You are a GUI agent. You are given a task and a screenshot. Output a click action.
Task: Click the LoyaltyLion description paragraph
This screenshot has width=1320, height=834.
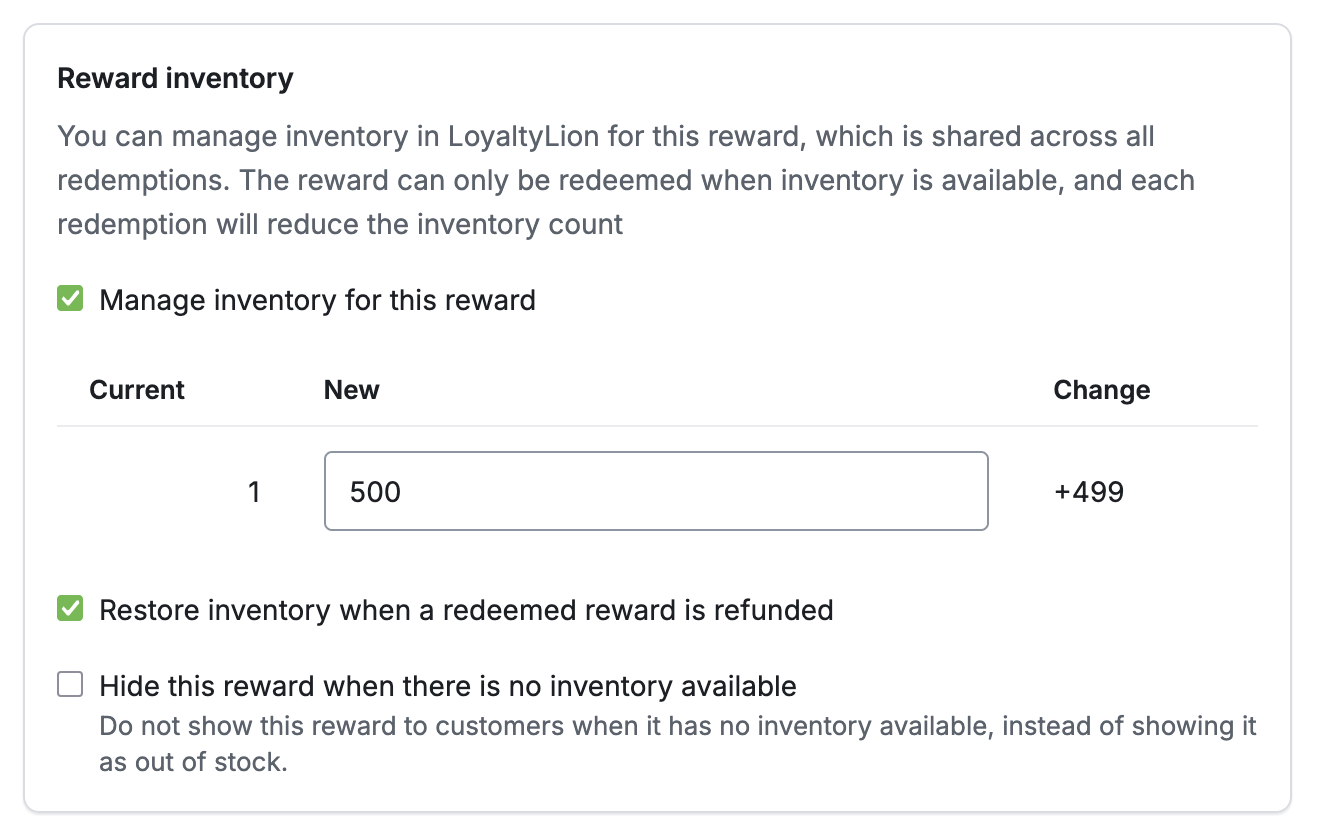click(x=627, y=180)
